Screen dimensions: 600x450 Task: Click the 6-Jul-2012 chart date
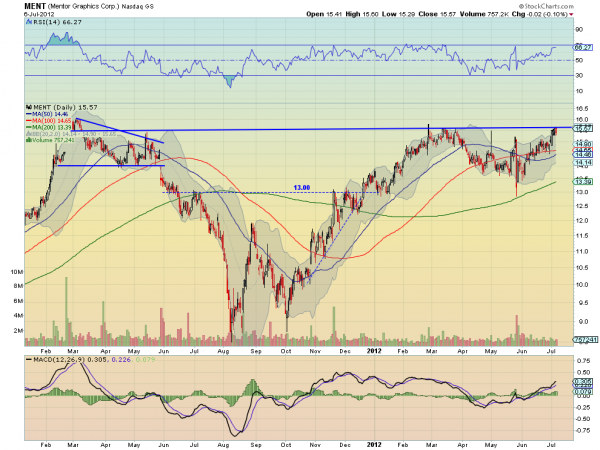point(39,14)
